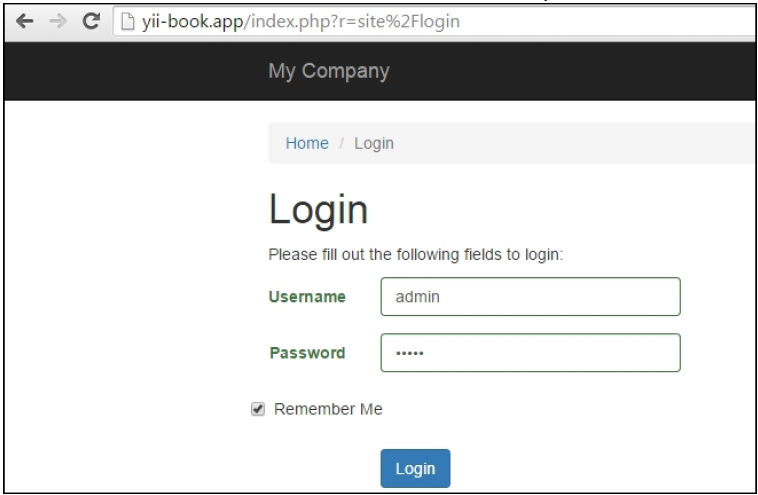Click the browser forward arrow
The height and width of the screenshot is (495, 758).
(x=58, y=21)
